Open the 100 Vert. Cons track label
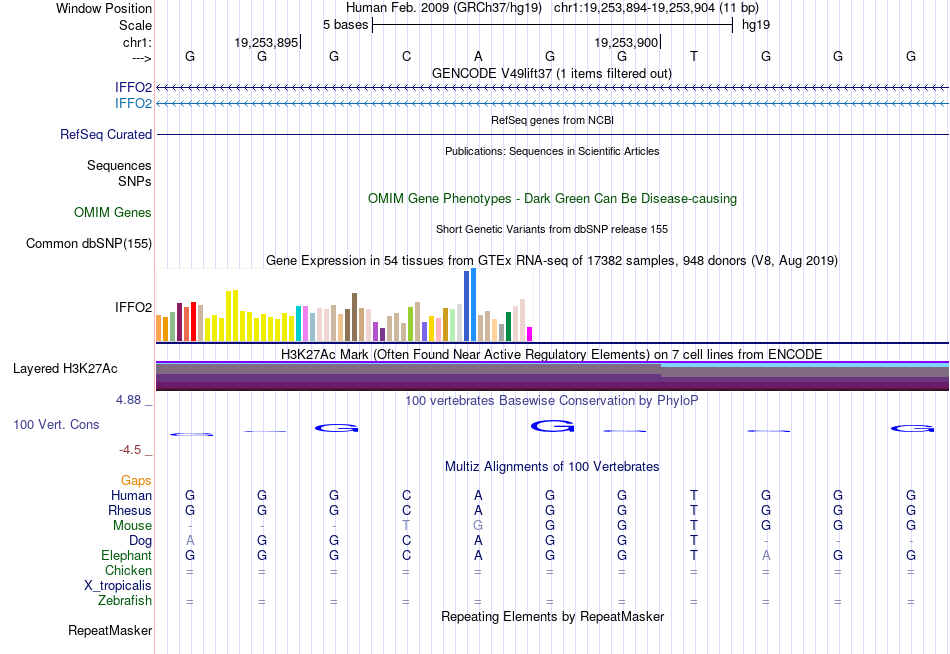This screenshot has width=950, height=654. (x=56, y=424)
